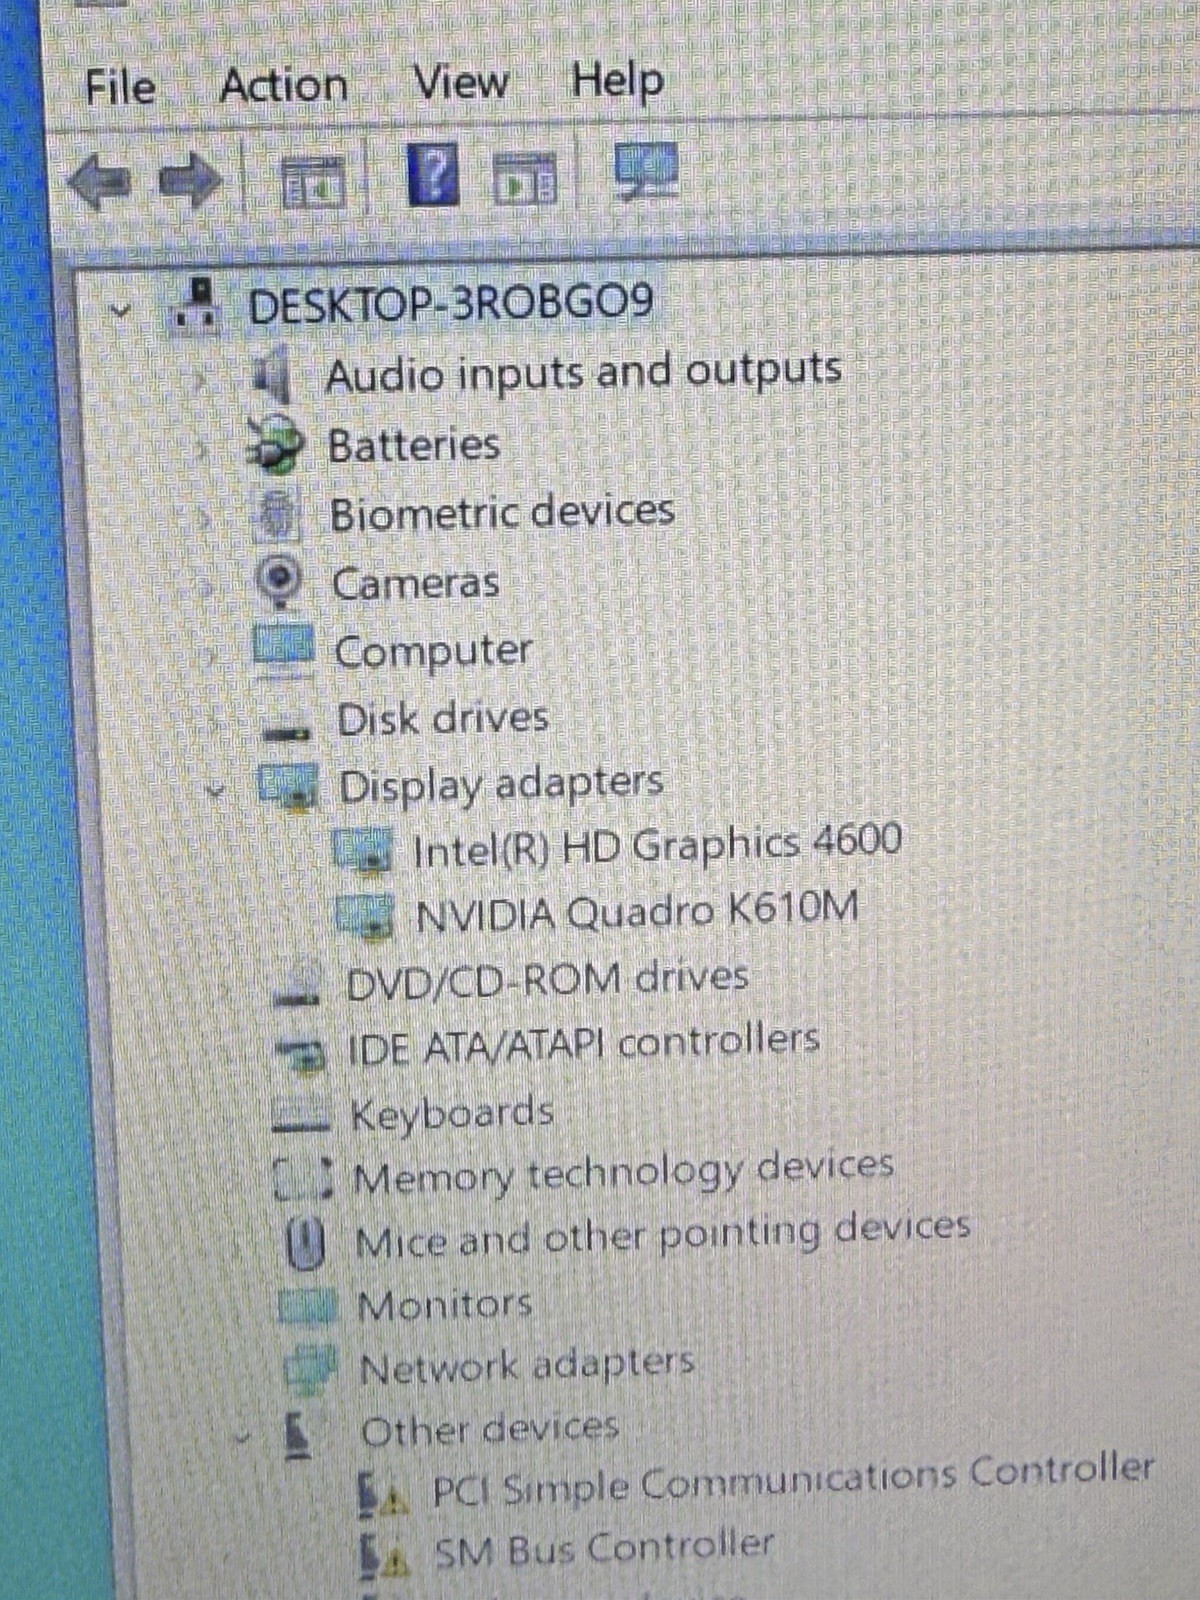The image size is (1200, 1600).
Task: Click the Forward arrow toolbar button
Action: tap(191, 180)
